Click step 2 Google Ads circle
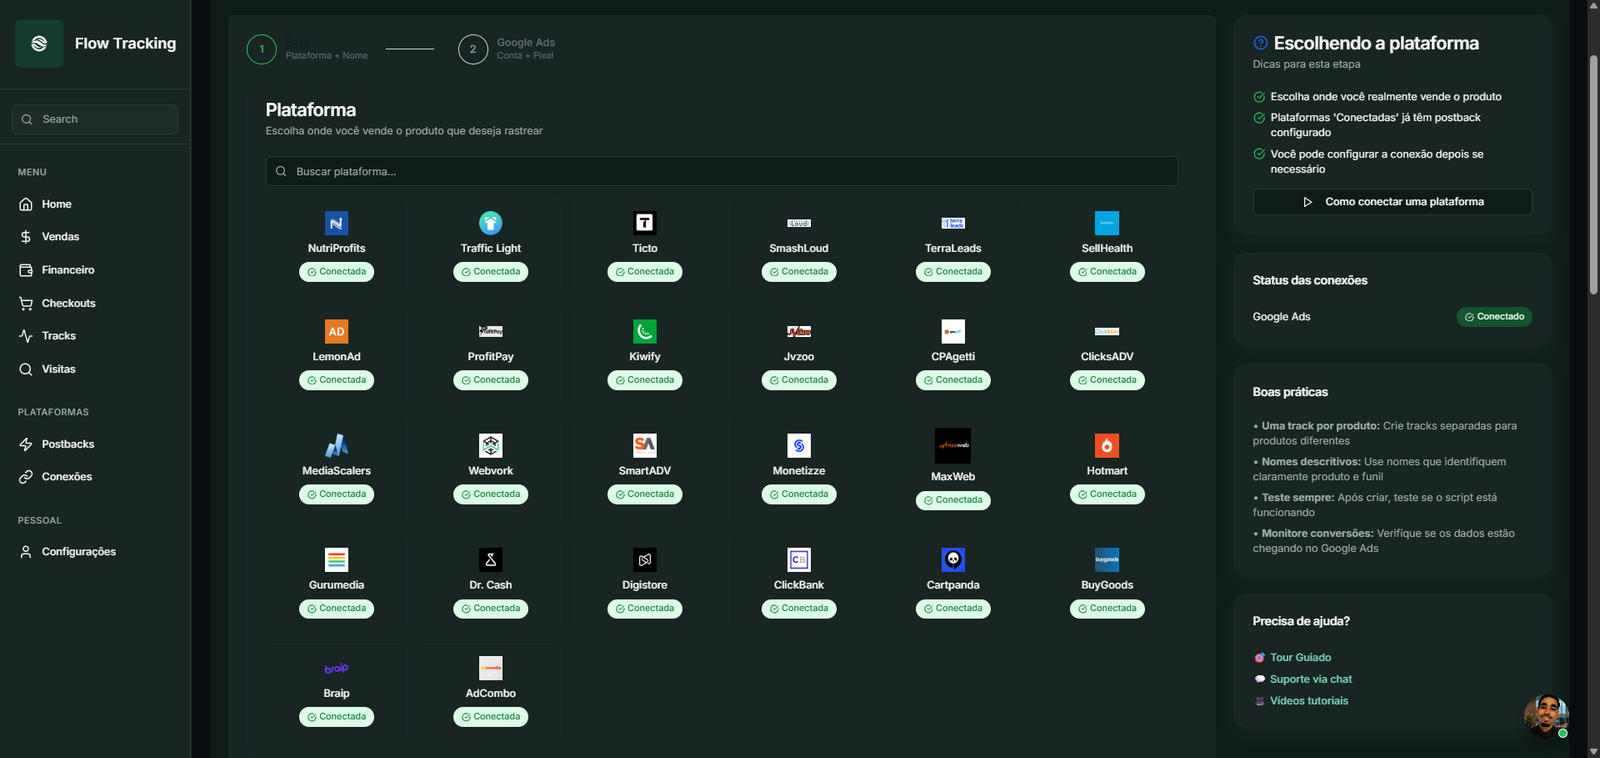Viewport: 1600px width, 758px height. [473, 49]
